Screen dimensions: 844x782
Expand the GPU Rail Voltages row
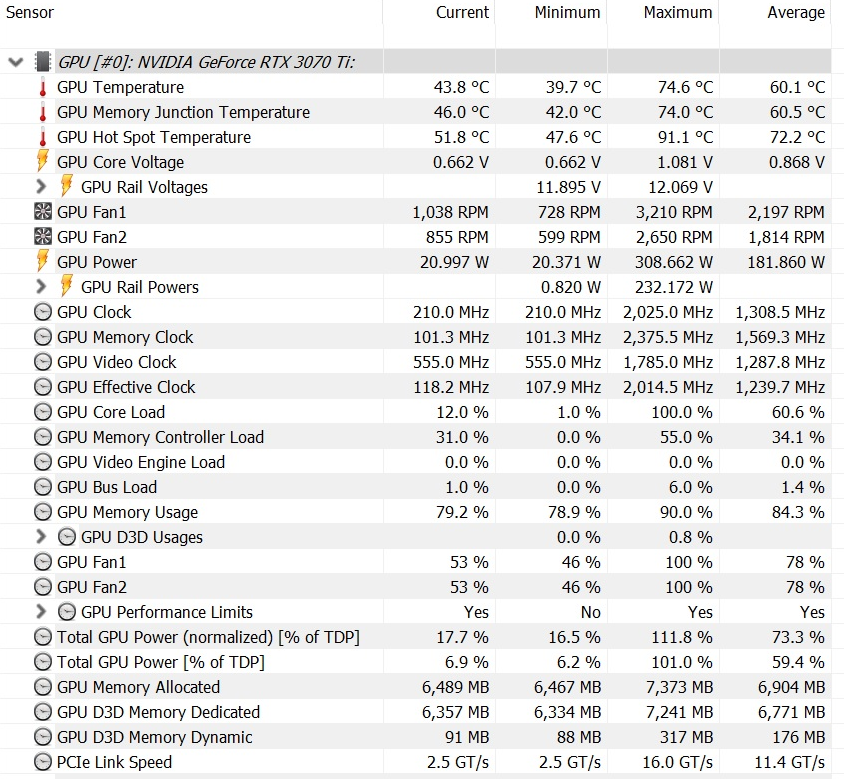pos(41,187)
